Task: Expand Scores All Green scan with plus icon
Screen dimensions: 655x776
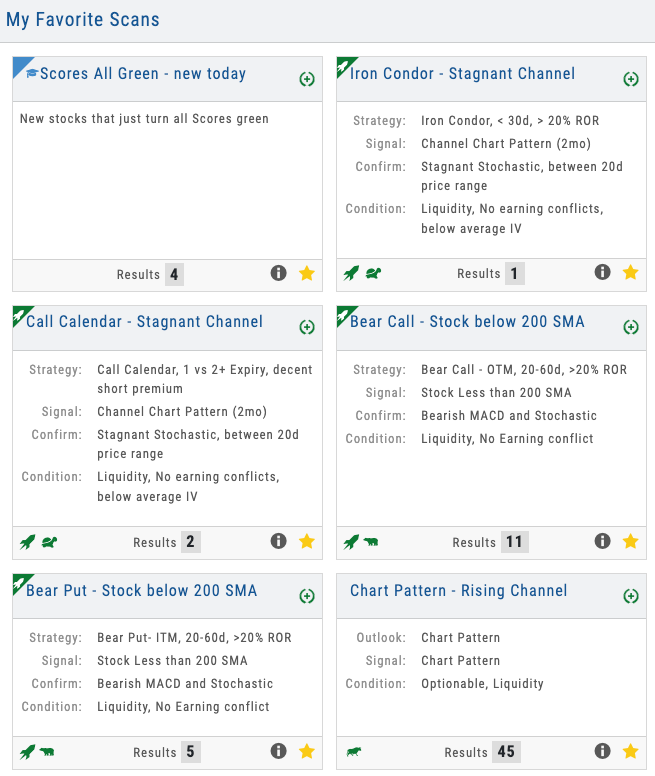Action: [307, 79]
